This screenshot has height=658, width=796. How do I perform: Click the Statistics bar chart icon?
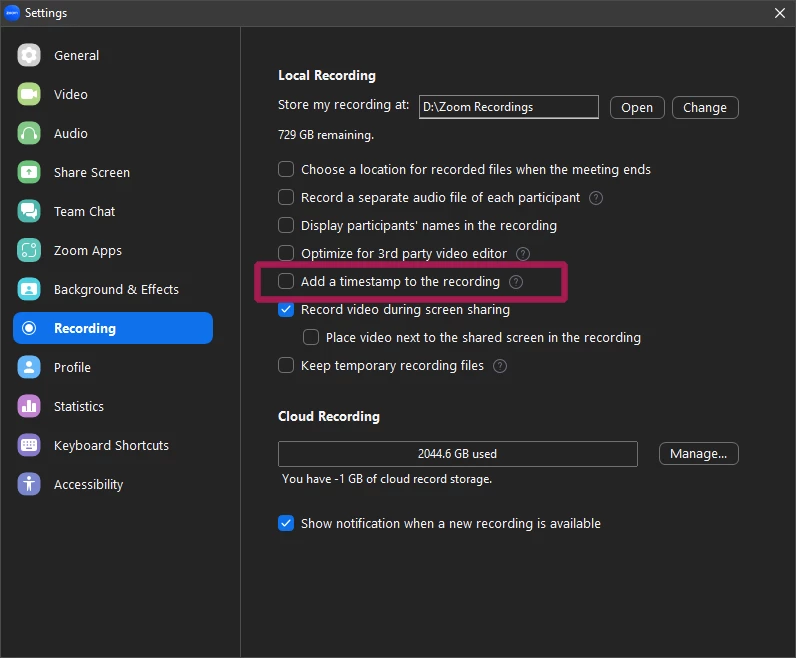click(x=29, y=406)
